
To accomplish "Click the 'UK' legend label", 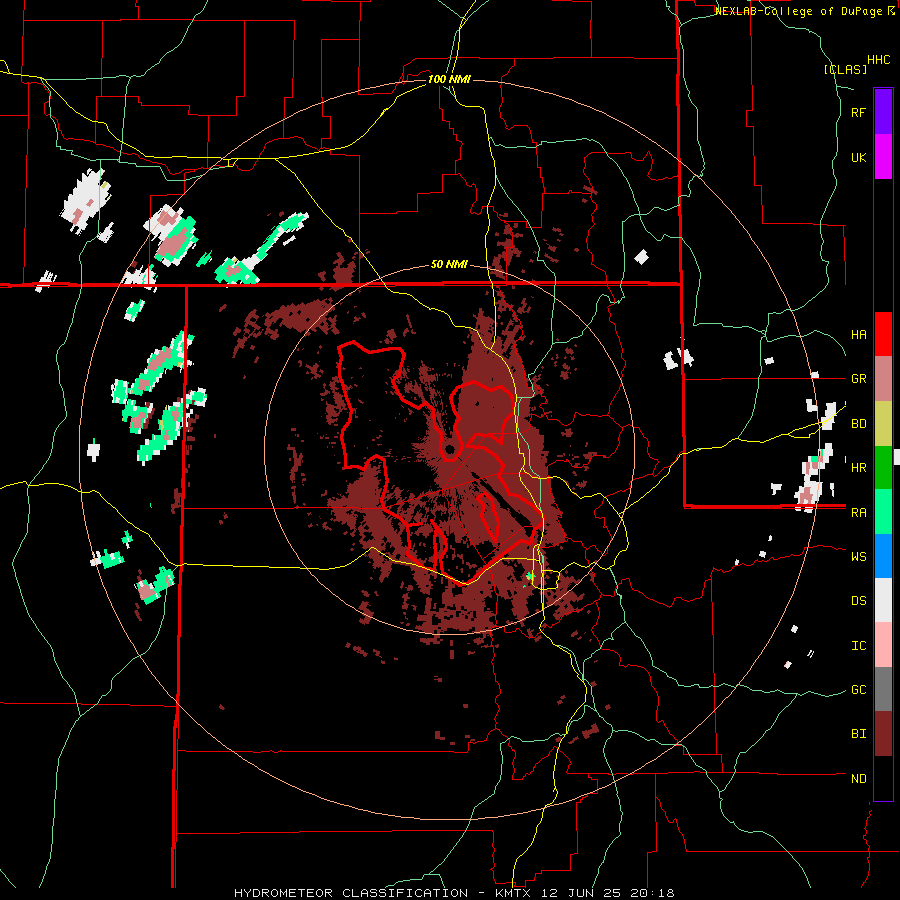I will coord(858,157).
